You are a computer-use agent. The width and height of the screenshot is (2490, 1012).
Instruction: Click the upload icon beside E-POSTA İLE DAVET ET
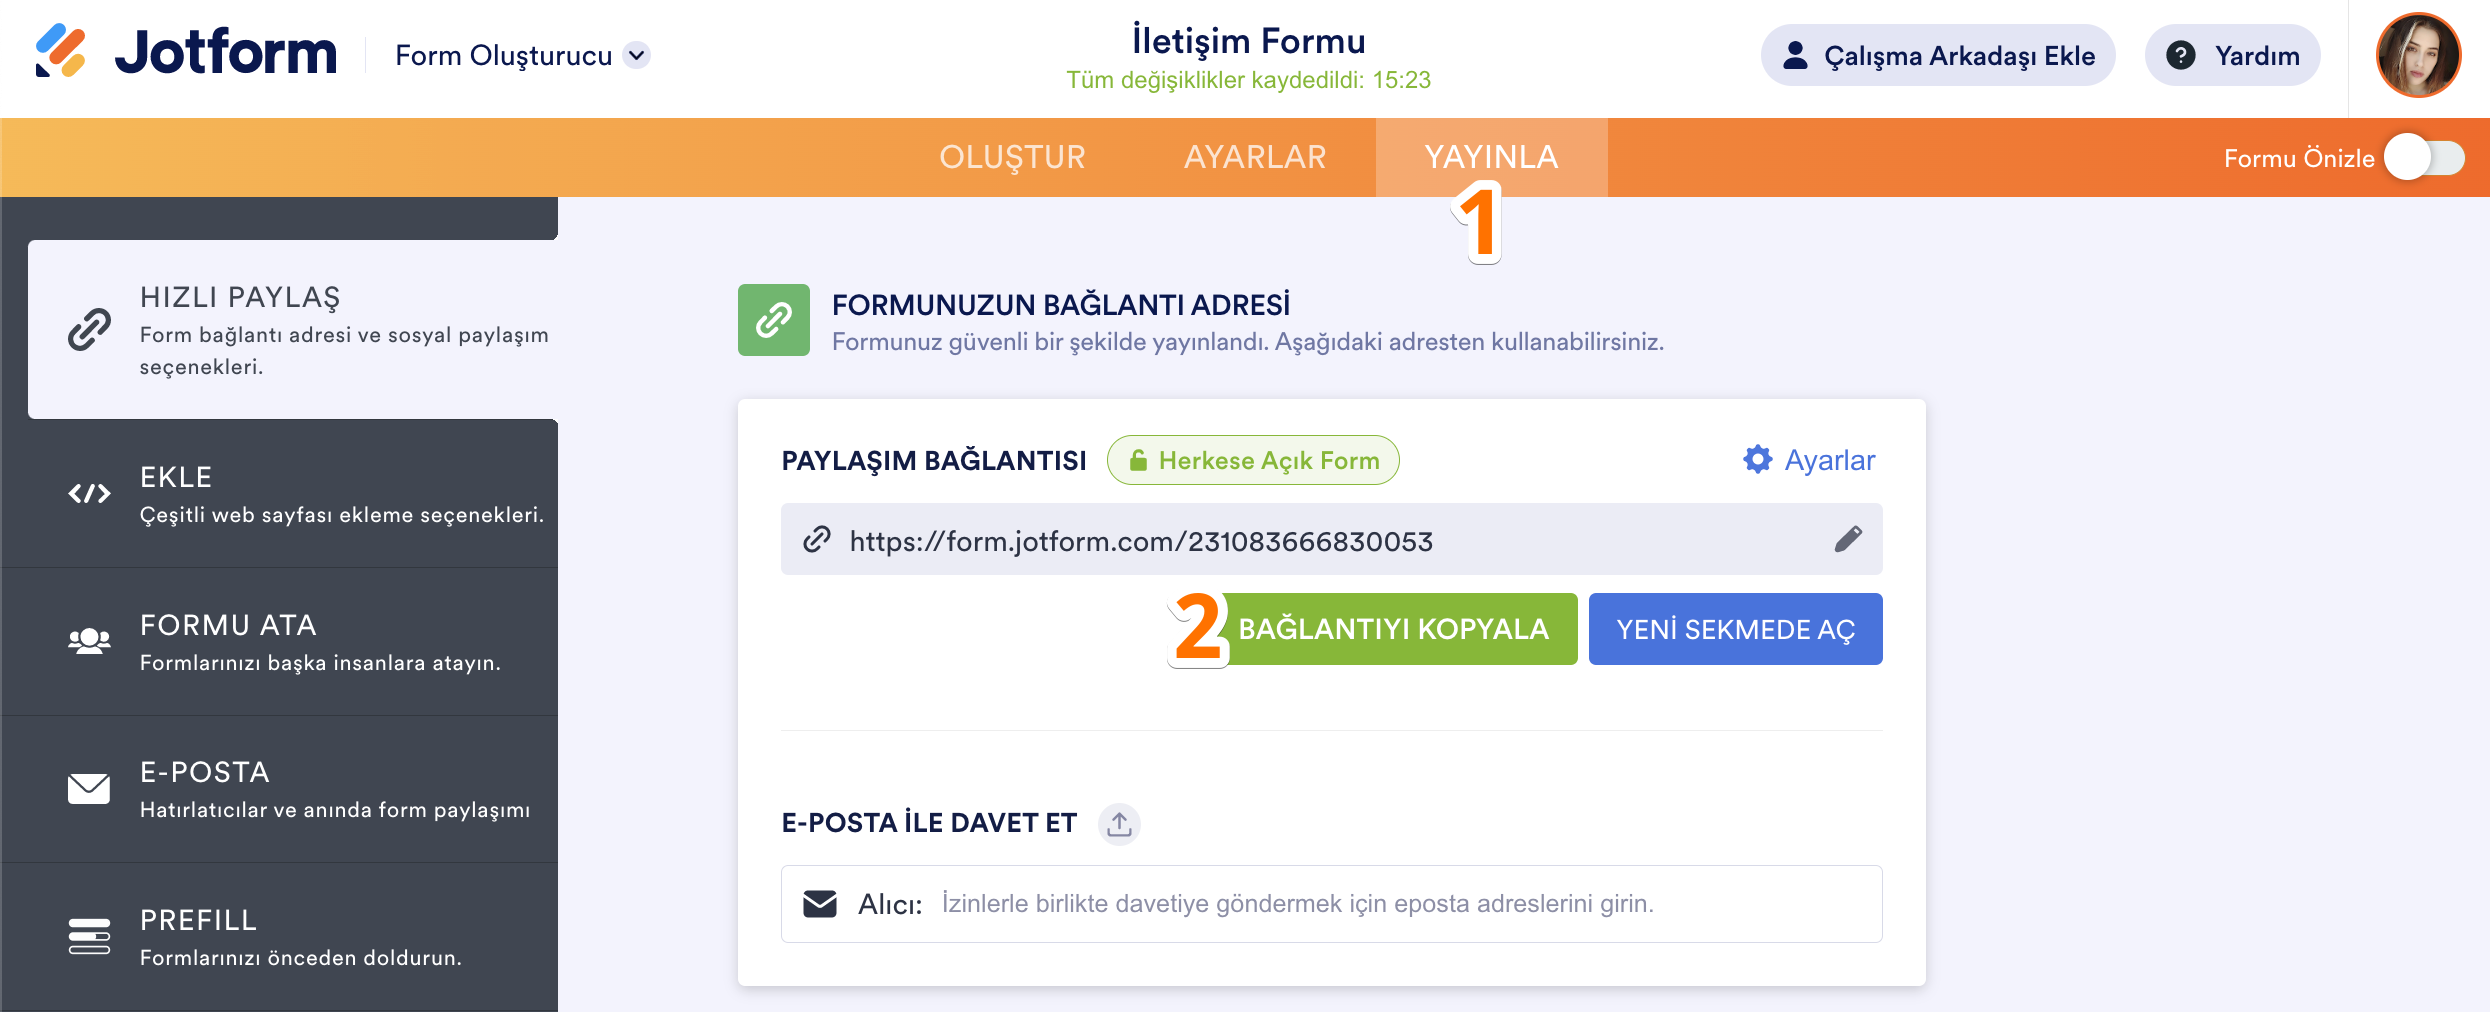click(1119, 824)
